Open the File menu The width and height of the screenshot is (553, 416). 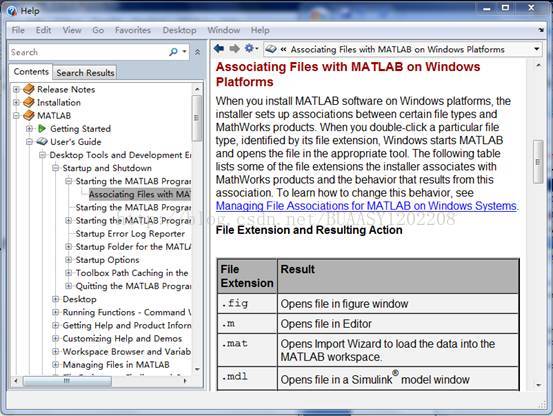click(x=18, y=30)
